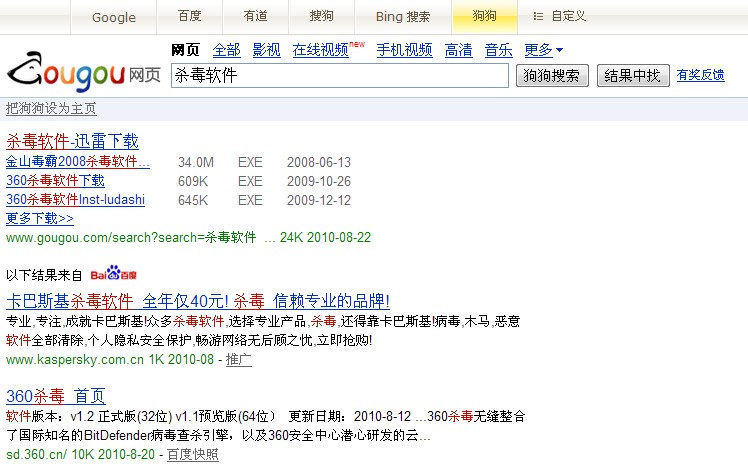The height and width of the screenshot is (467, 748).
Task: Open the 百度快照 cached link
Action: (x=193, y=454)
